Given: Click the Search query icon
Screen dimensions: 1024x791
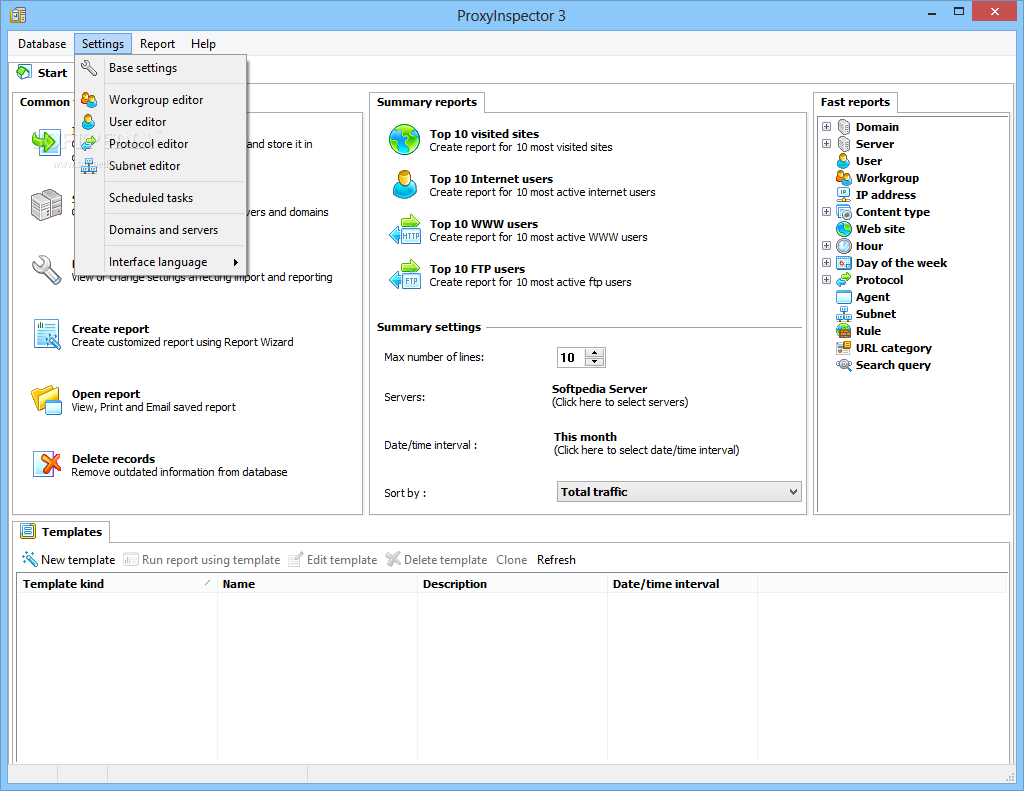Looking at the screenshot, I should pyautogui.click(x=844, y=364).
